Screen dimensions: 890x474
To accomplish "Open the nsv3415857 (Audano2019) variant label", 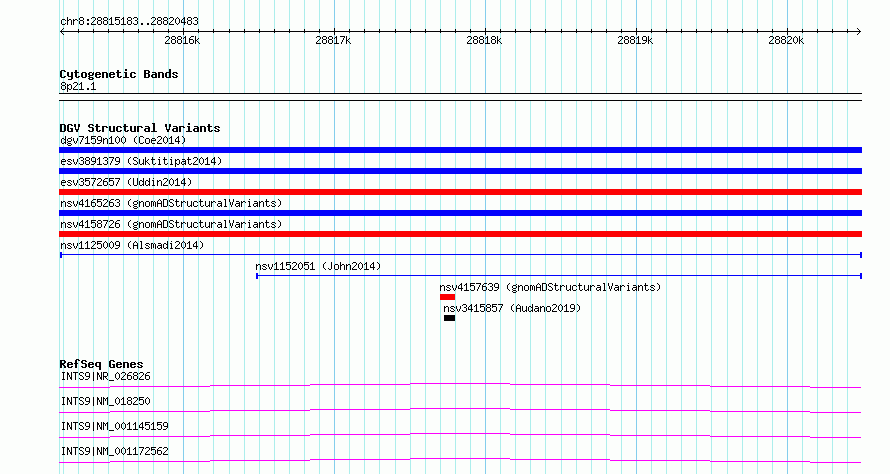I will pyautogui.click(x=512, y=308).
